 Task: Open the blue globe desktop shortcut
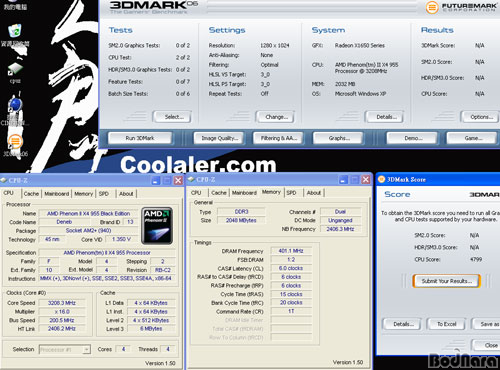[x=15, y=105]
